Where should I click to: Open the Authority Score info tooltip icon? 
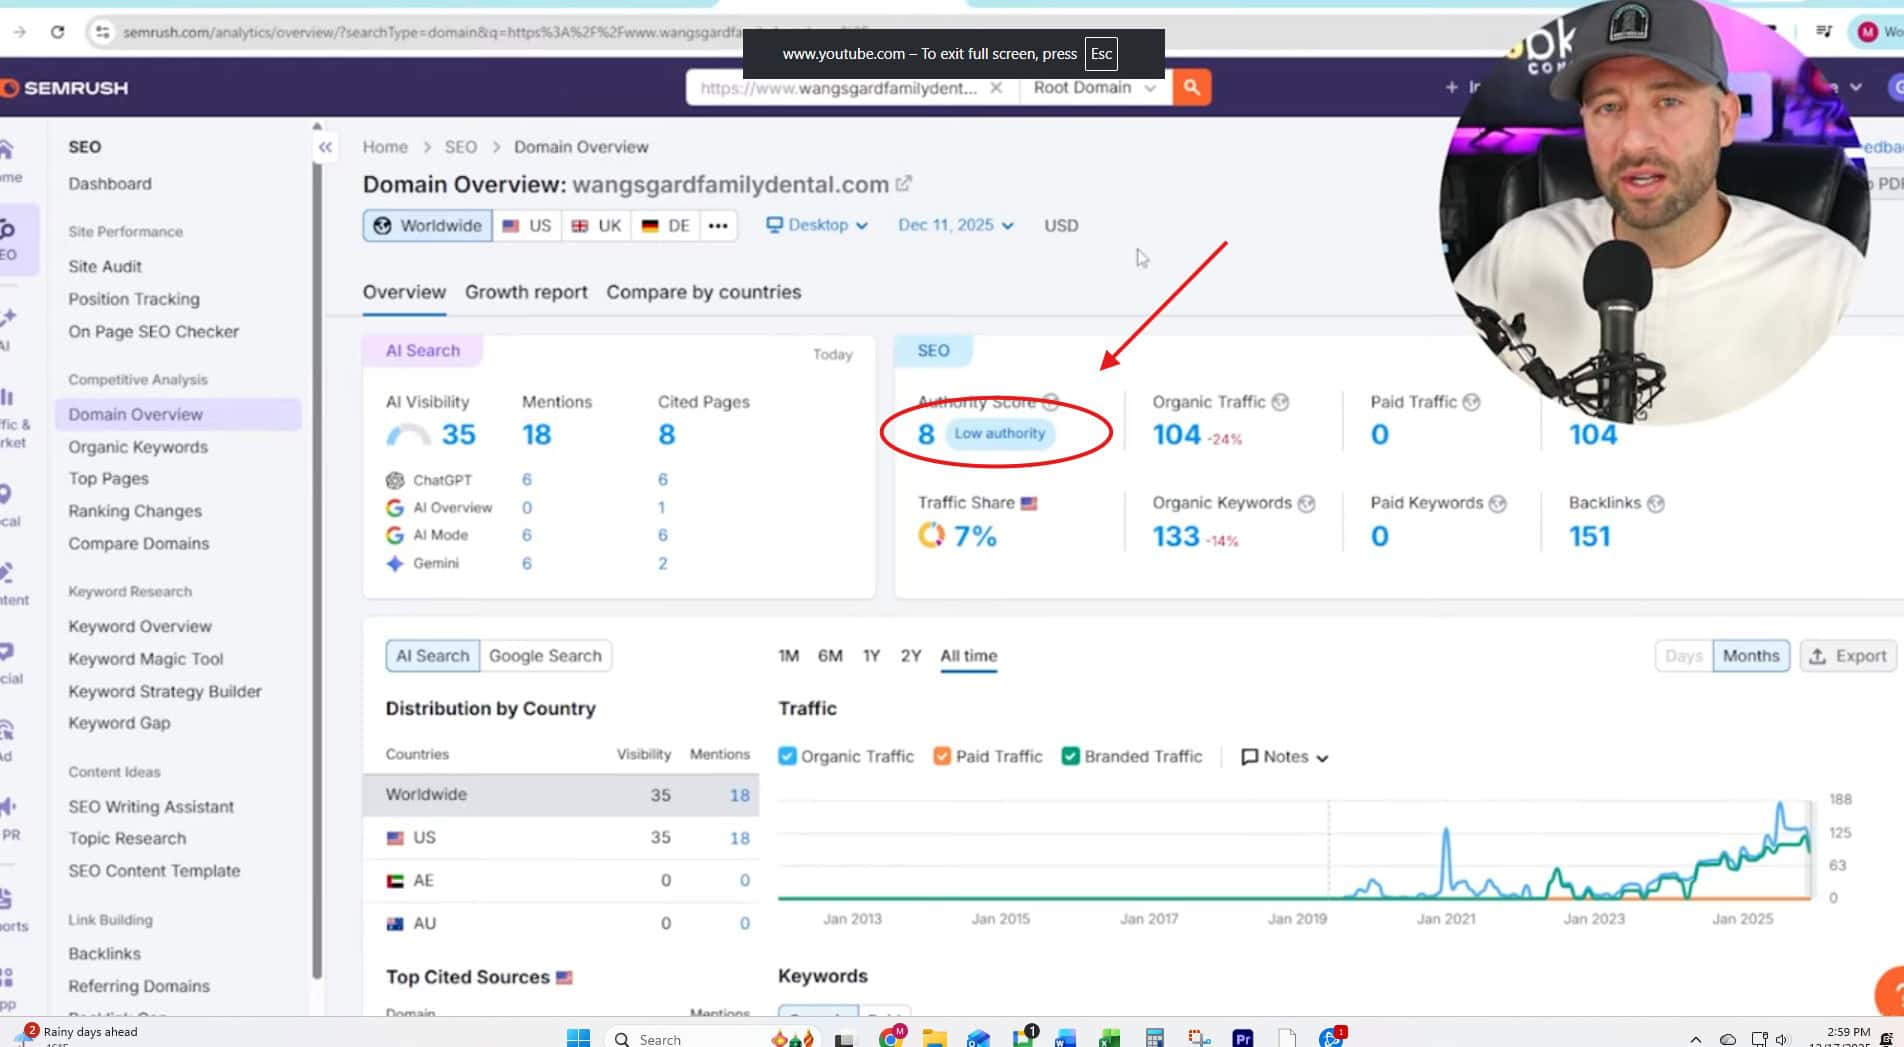pyautogui.click(x=1052, y=402)
